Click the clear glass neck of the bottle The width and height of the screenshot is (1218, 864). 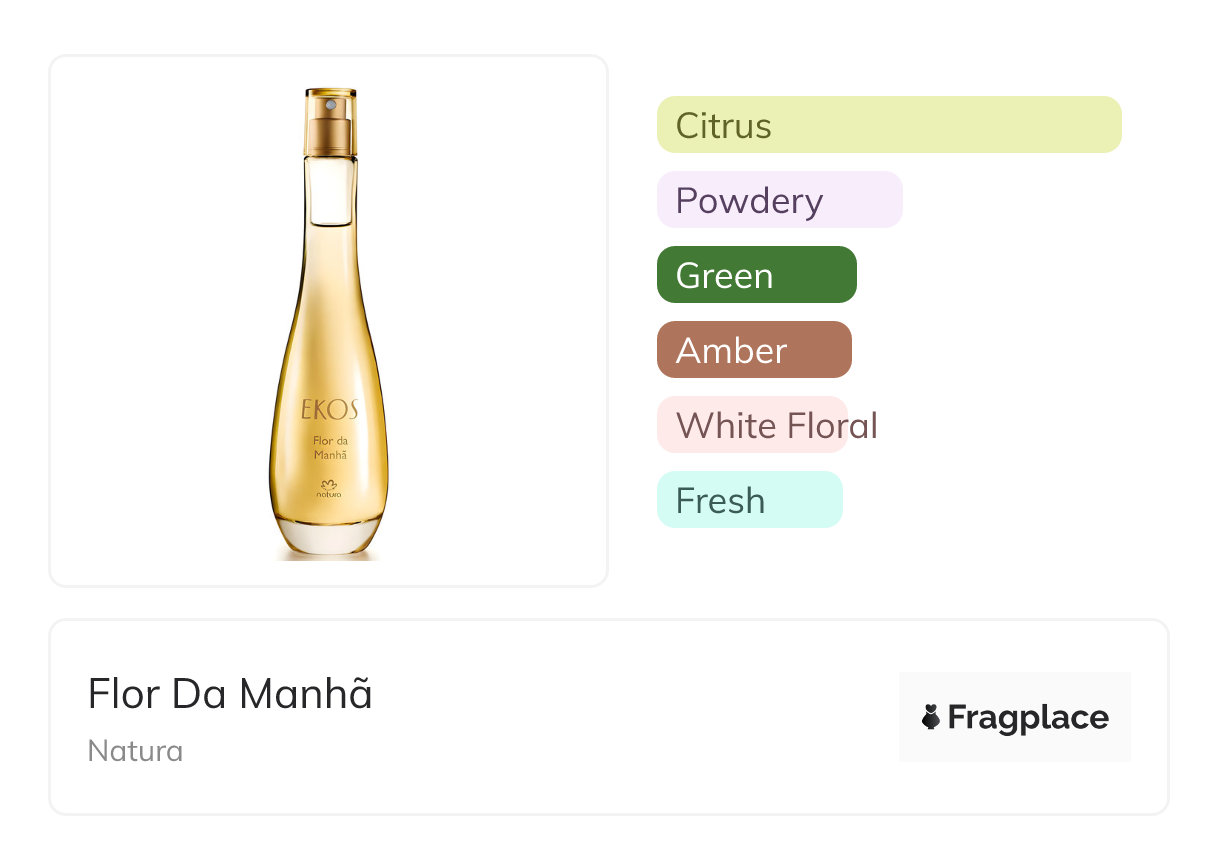(x=331, y=190)
